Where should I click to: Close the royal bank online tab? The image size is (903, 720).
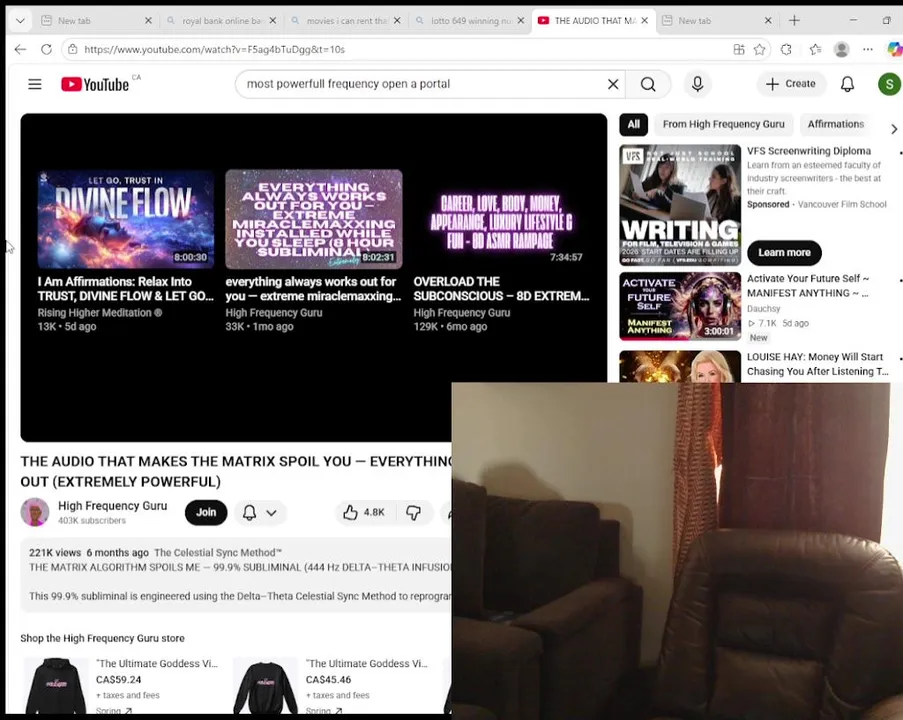pos(272,21)
